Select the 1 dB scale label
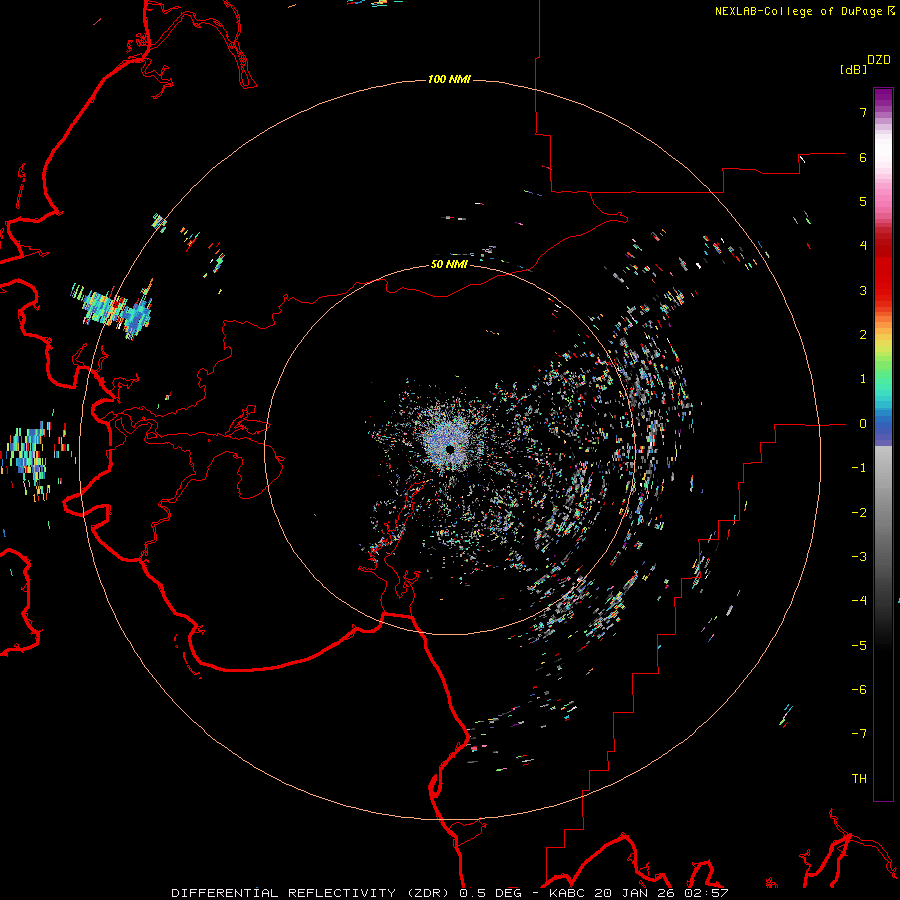The image size is (900, 900). 863,379
